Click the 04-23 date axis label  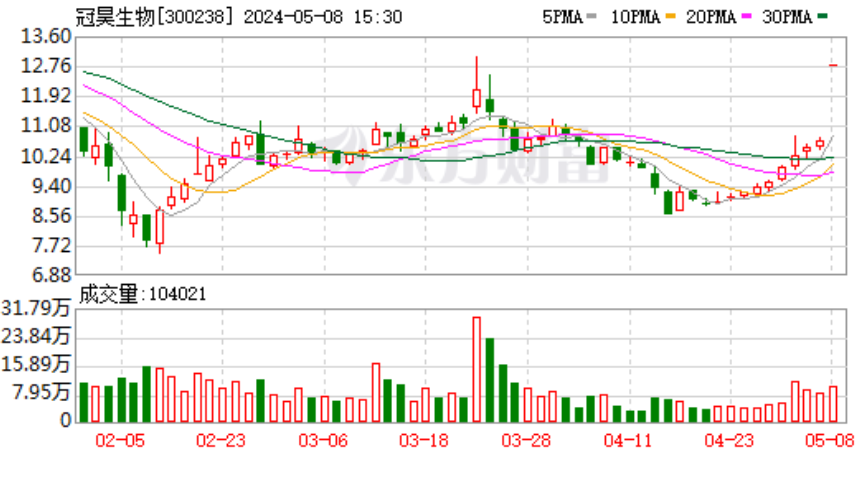pyautogui.click(x=729, y=440)
